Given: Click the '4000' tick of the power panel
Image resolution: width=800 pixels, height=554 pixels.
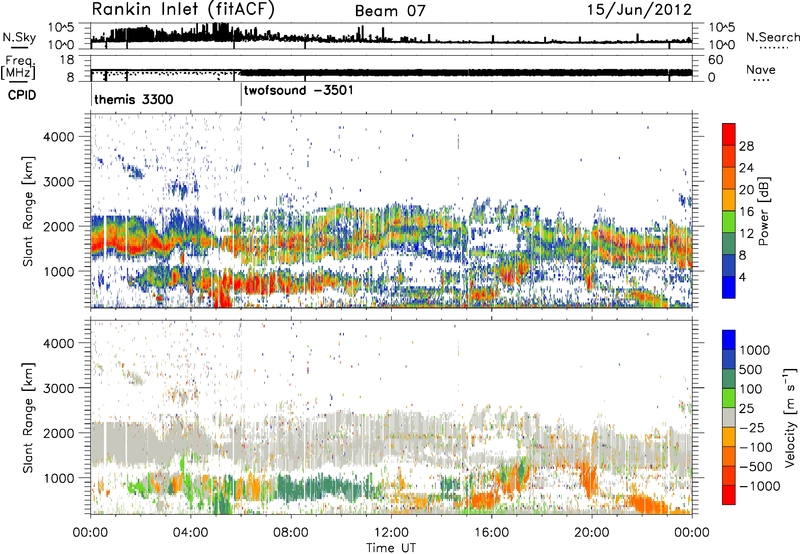Looking at the screenshot, I should pos(58,137).
